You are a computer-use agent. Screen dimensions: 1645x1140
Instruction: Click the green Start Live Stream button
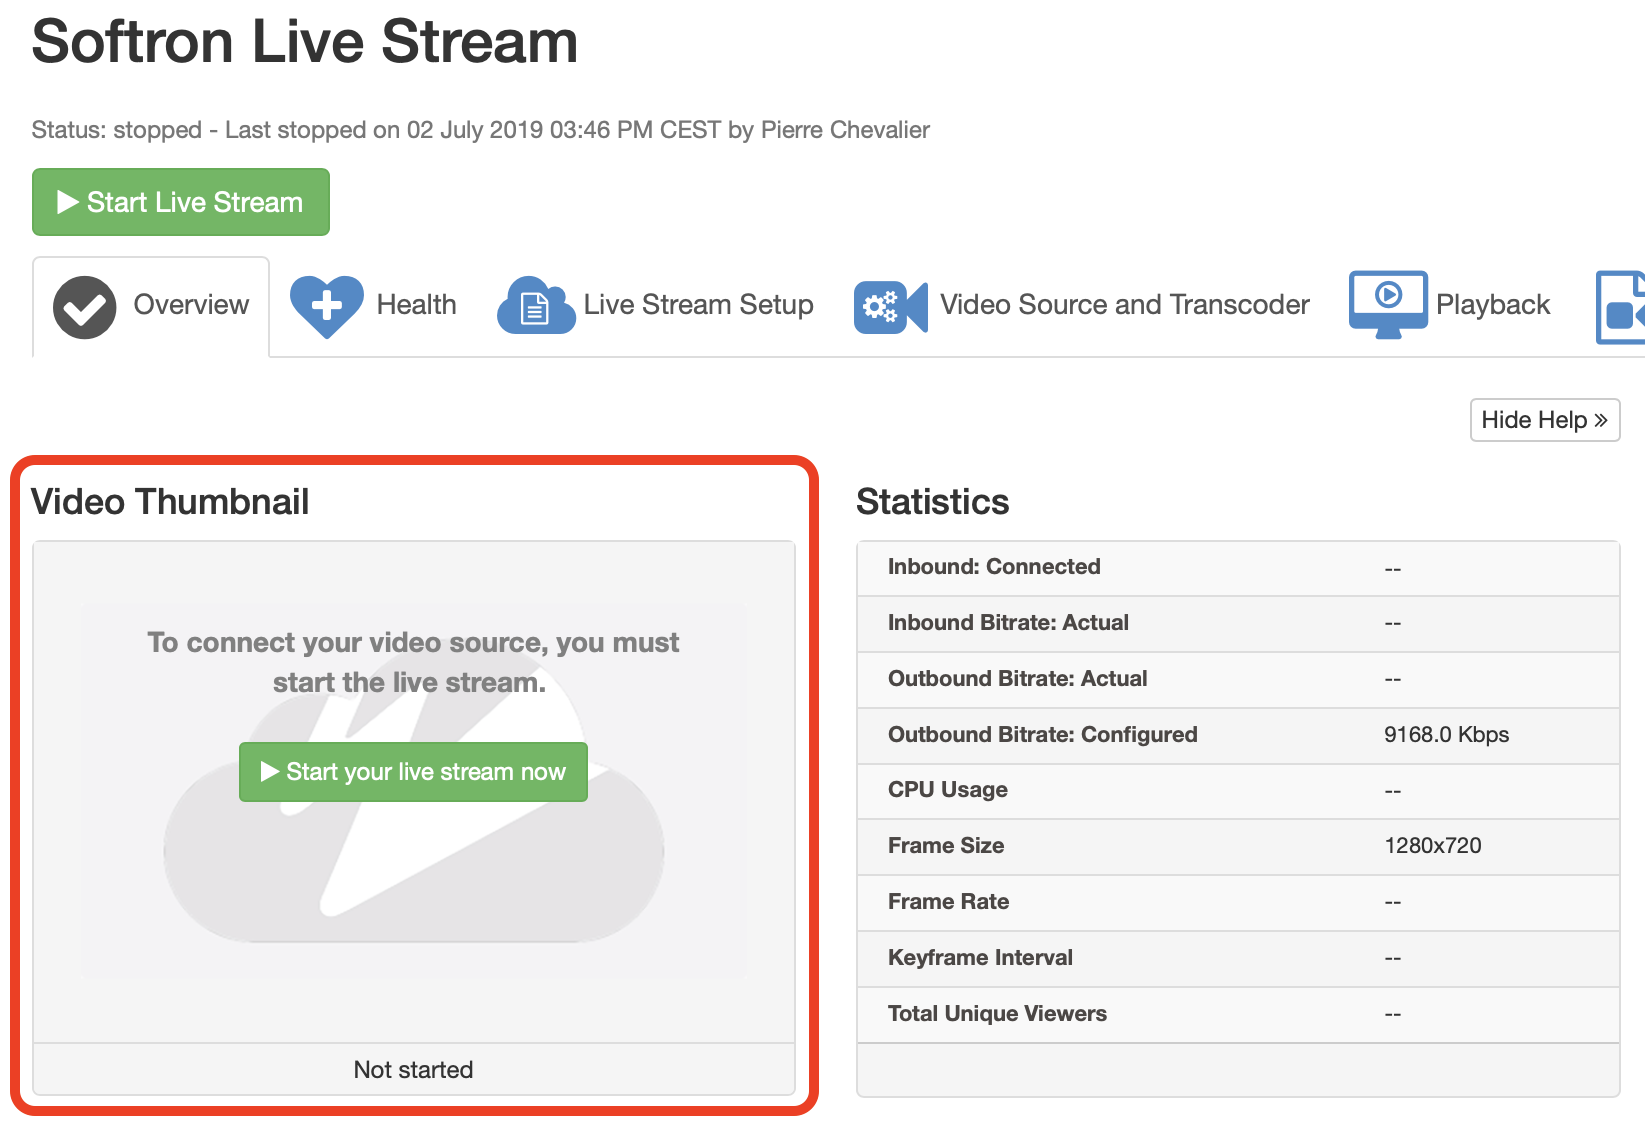coord(181,202)
